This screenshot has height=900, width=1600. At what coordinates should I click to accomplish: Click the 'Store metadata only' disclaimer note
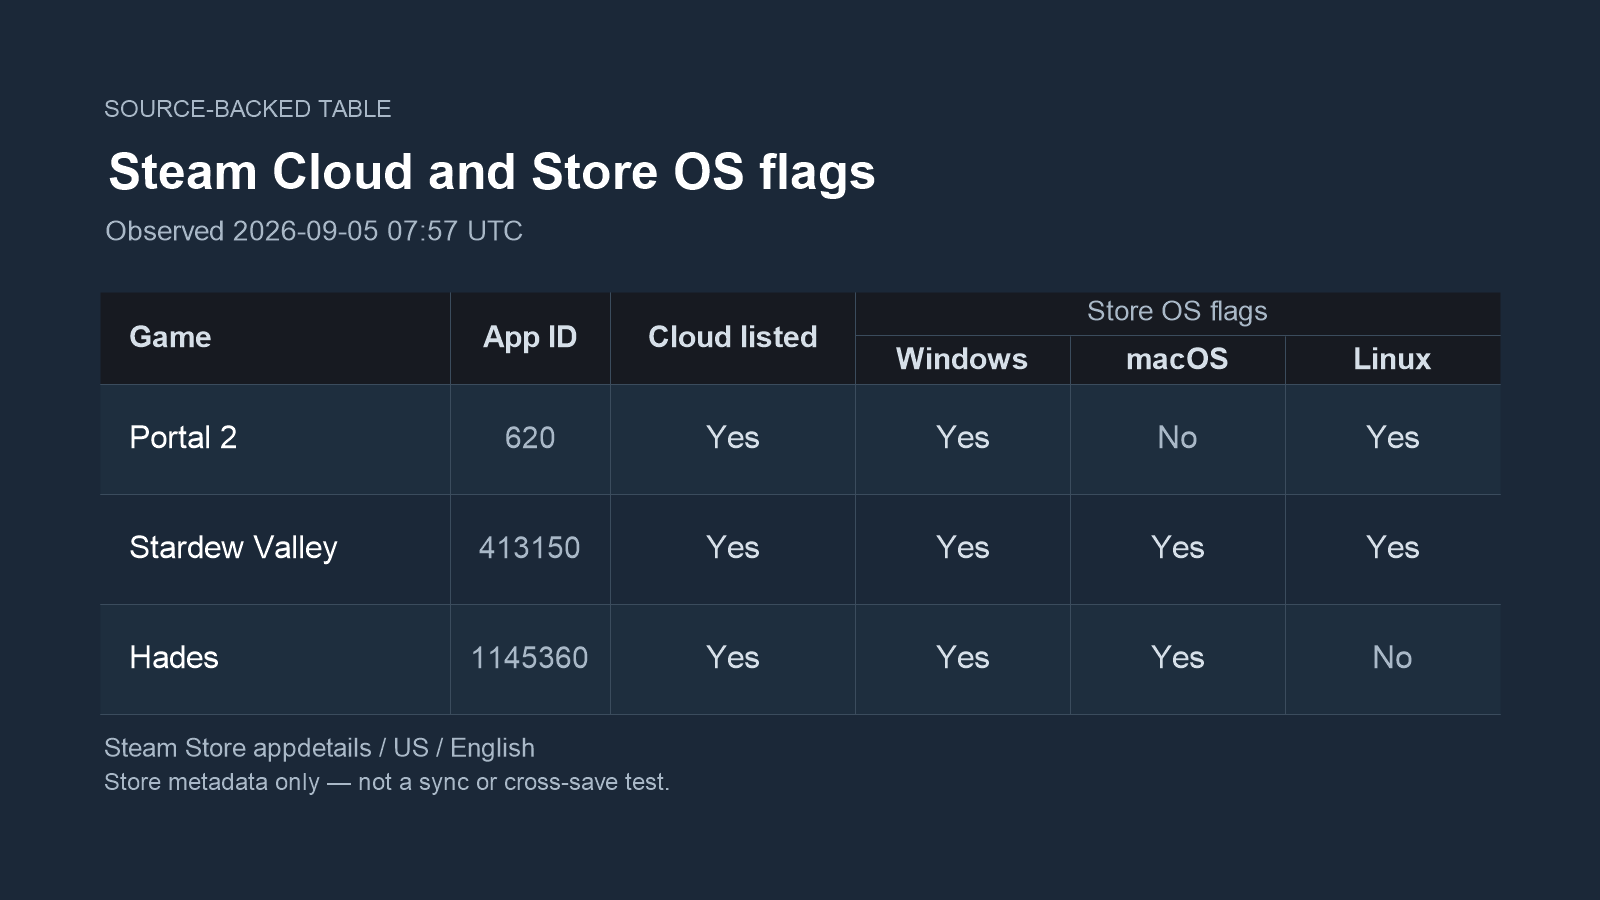[387, 782]
